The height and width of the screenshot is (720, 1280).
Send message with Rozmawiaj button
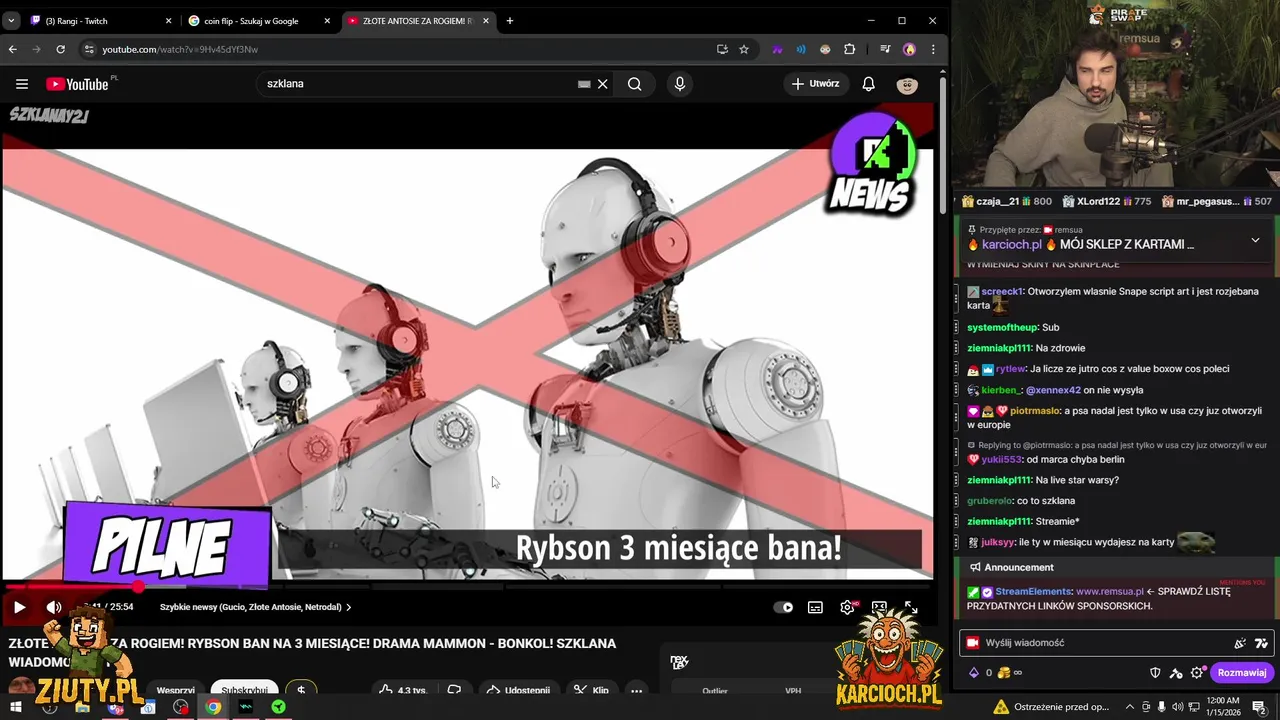pyautogui.click(x=1242, y=673)
